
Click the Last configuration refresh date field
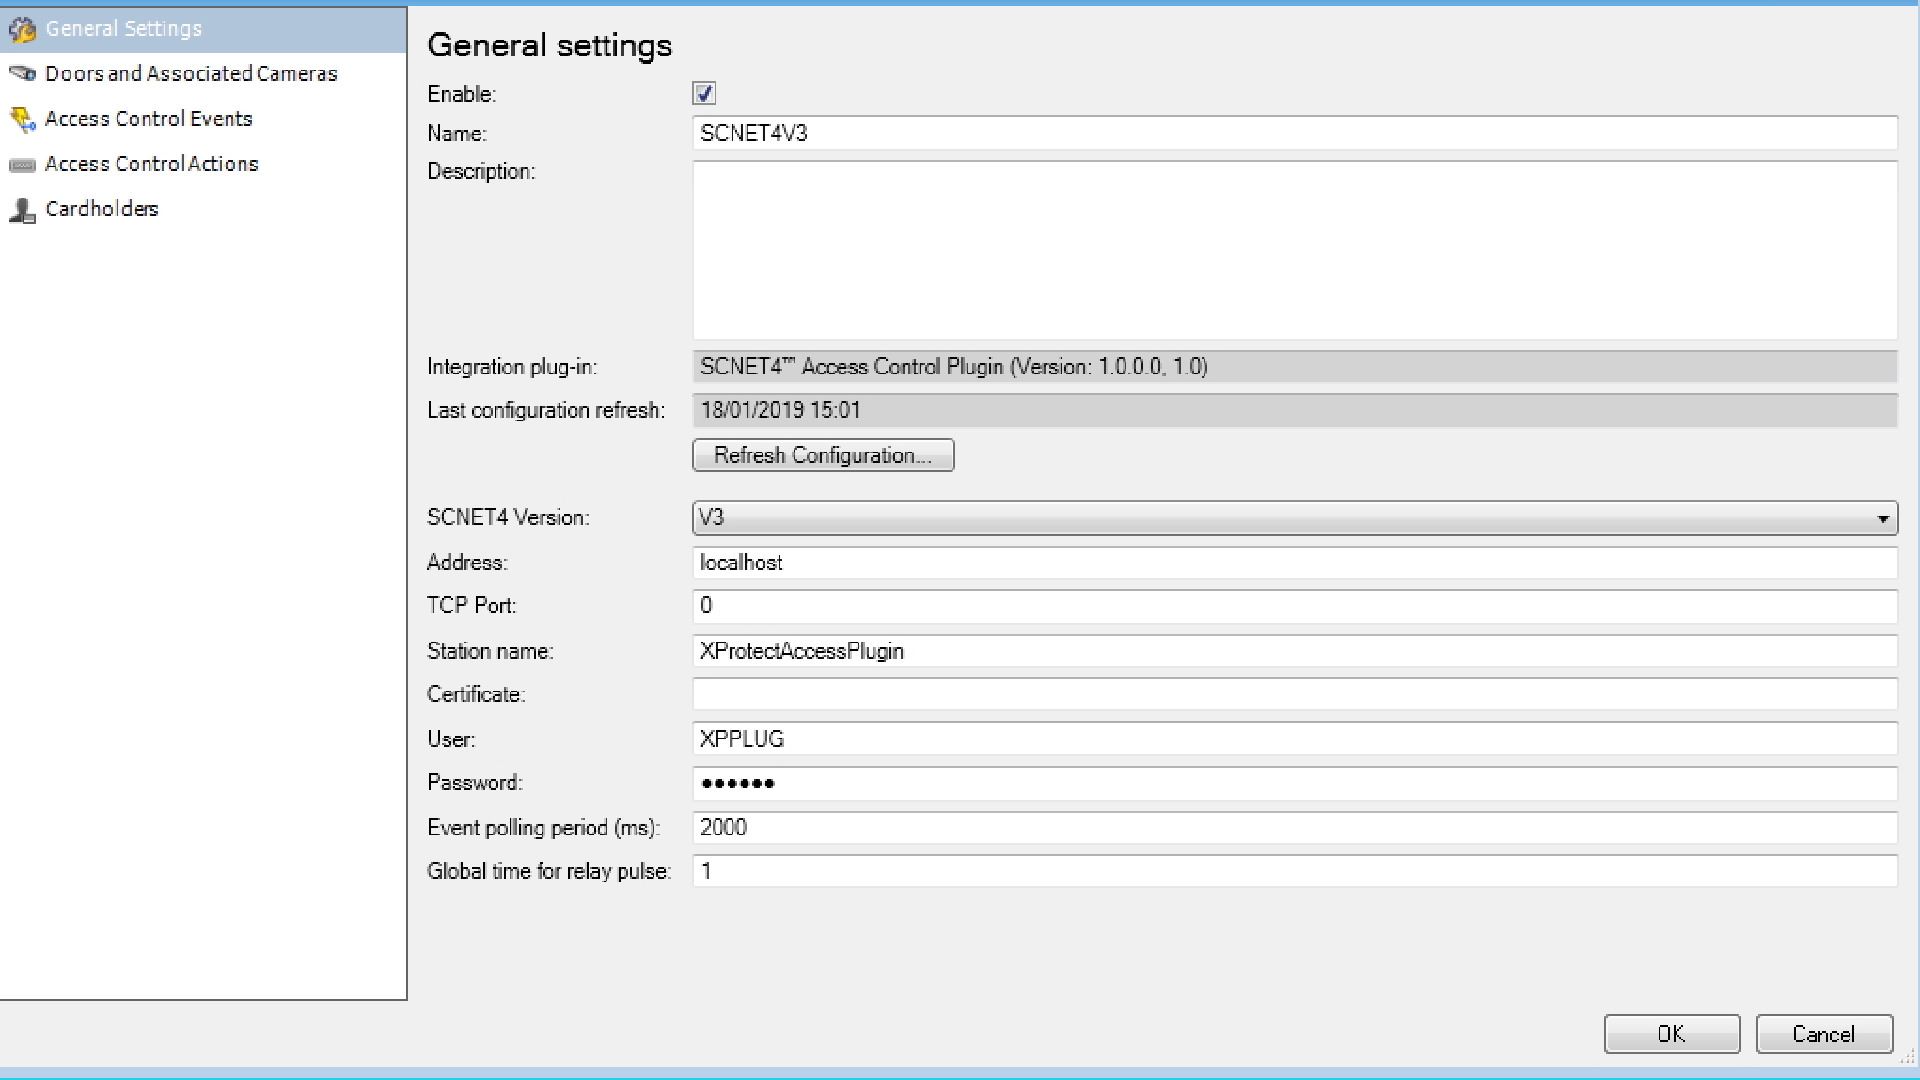(1295, 410)
